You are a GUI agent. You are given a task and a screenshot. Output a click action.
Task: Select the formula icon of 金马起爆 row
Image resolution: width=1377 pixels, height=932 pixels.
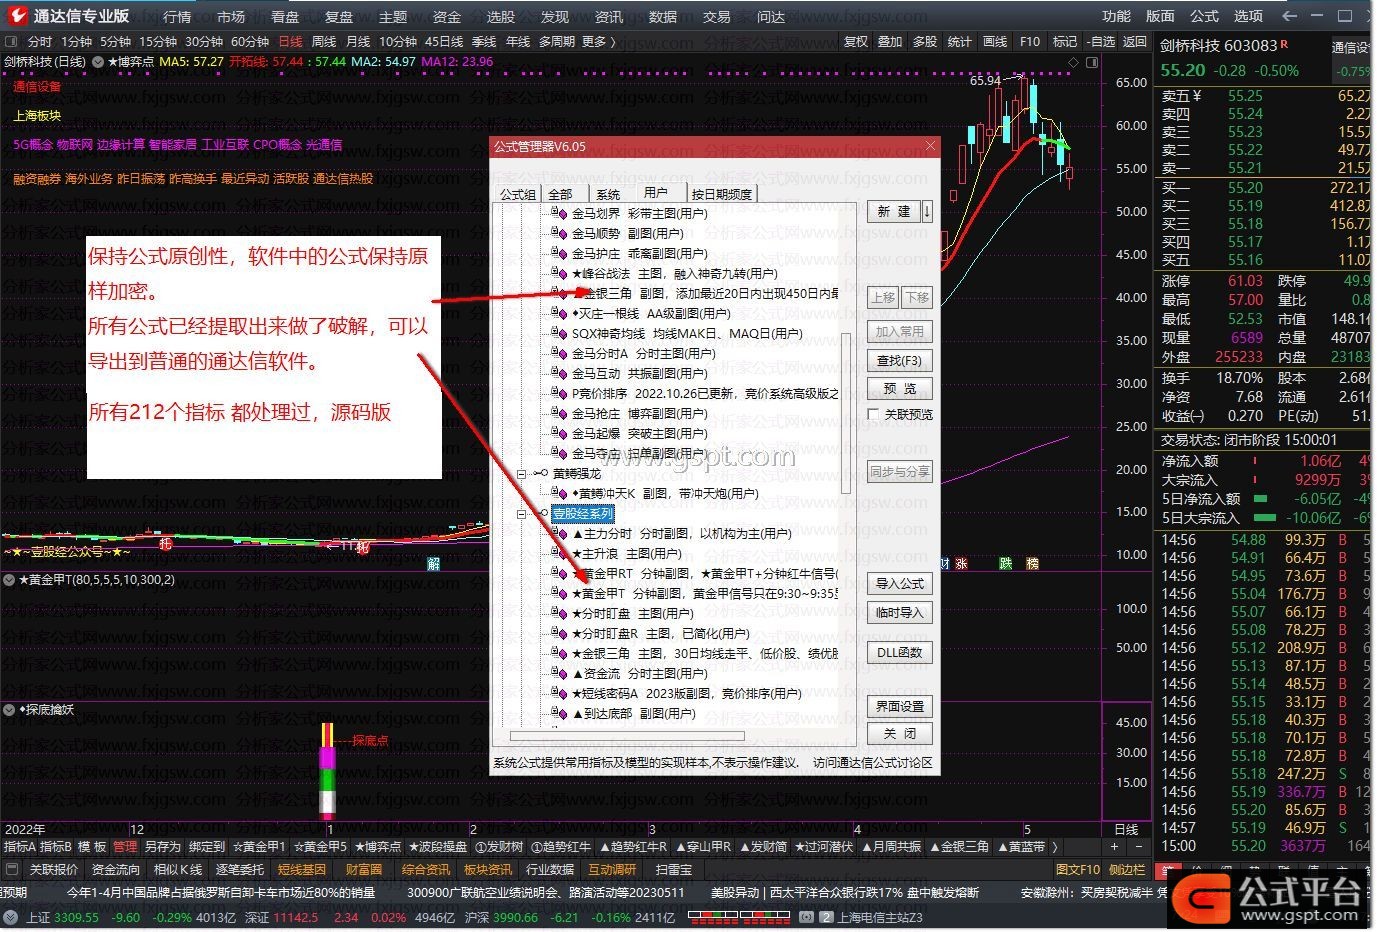pos(559,433)
